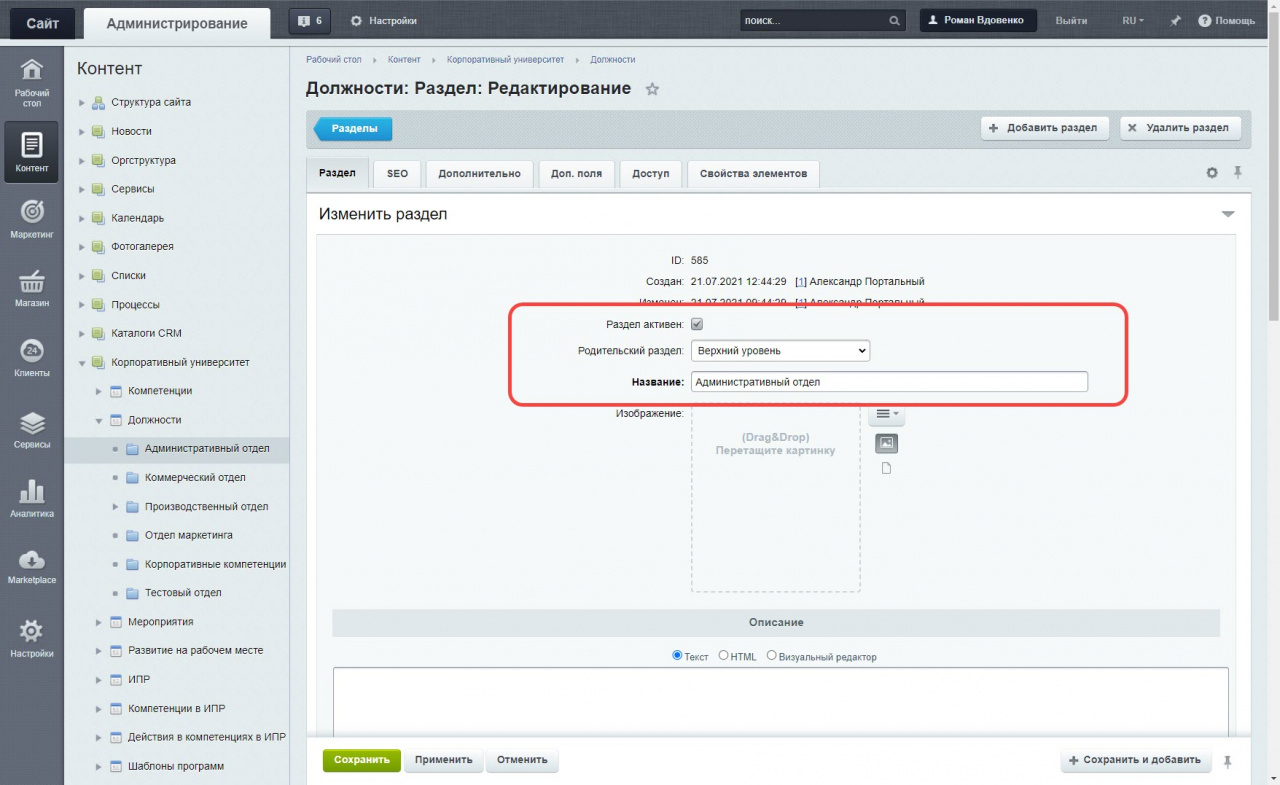
Task: Click the search magnifier icon
Action: 894,21
